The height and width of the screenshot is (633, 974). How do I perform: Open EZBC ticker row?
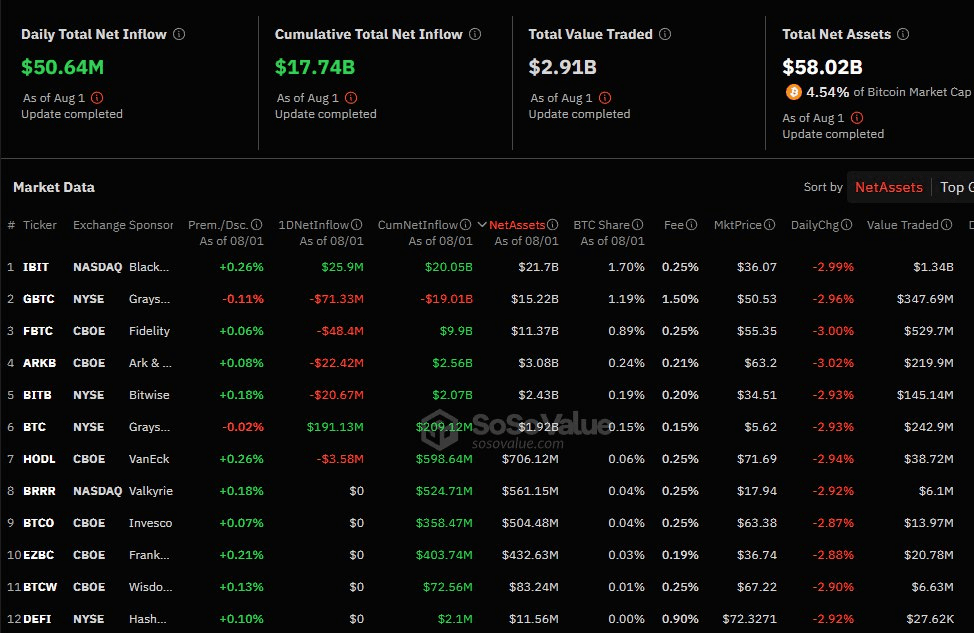point(39,555)
